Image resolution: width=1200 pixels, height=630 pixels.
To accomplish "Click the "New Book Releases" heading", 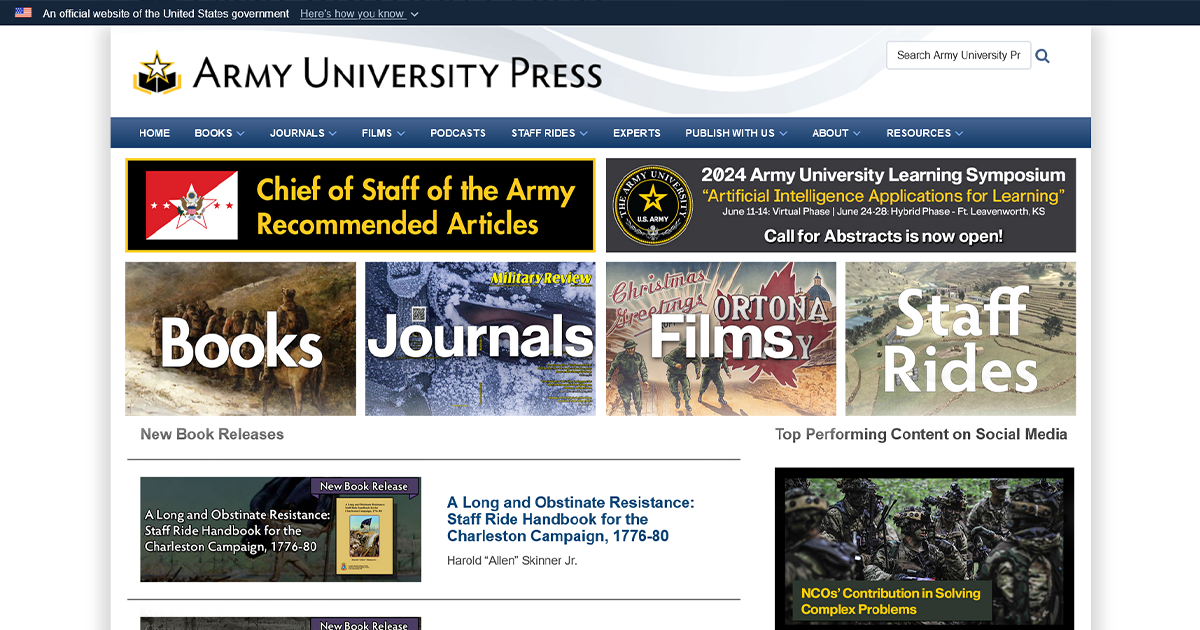I will point(212,434).
